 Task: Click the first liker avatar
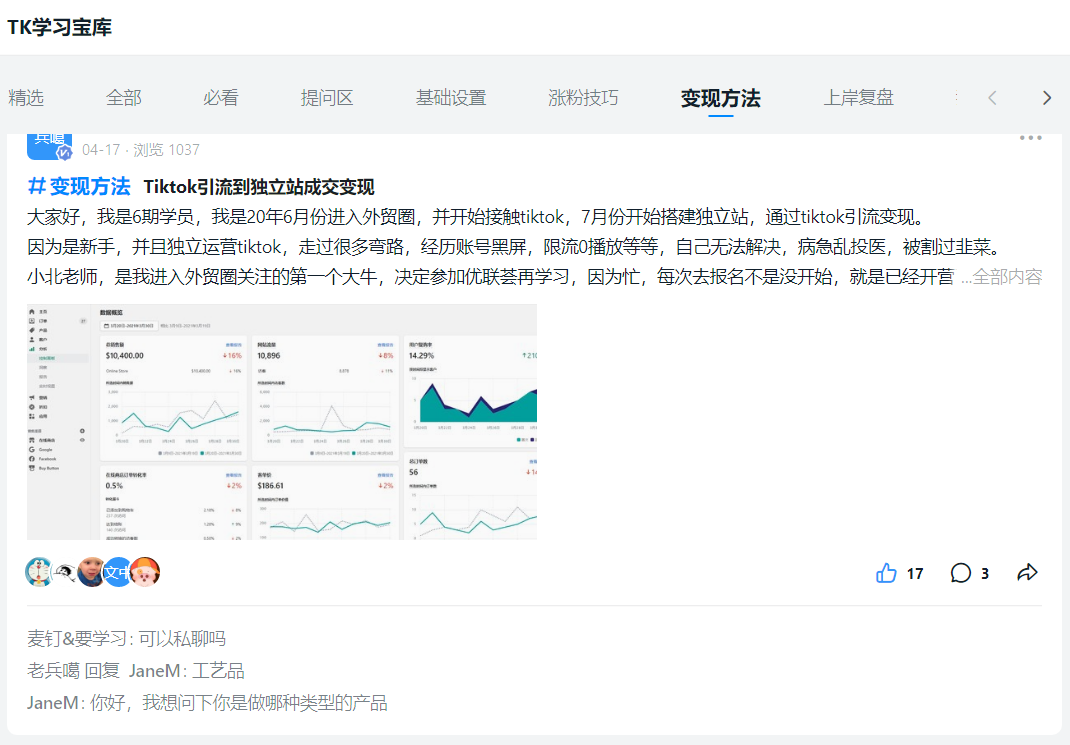point(39,572)
